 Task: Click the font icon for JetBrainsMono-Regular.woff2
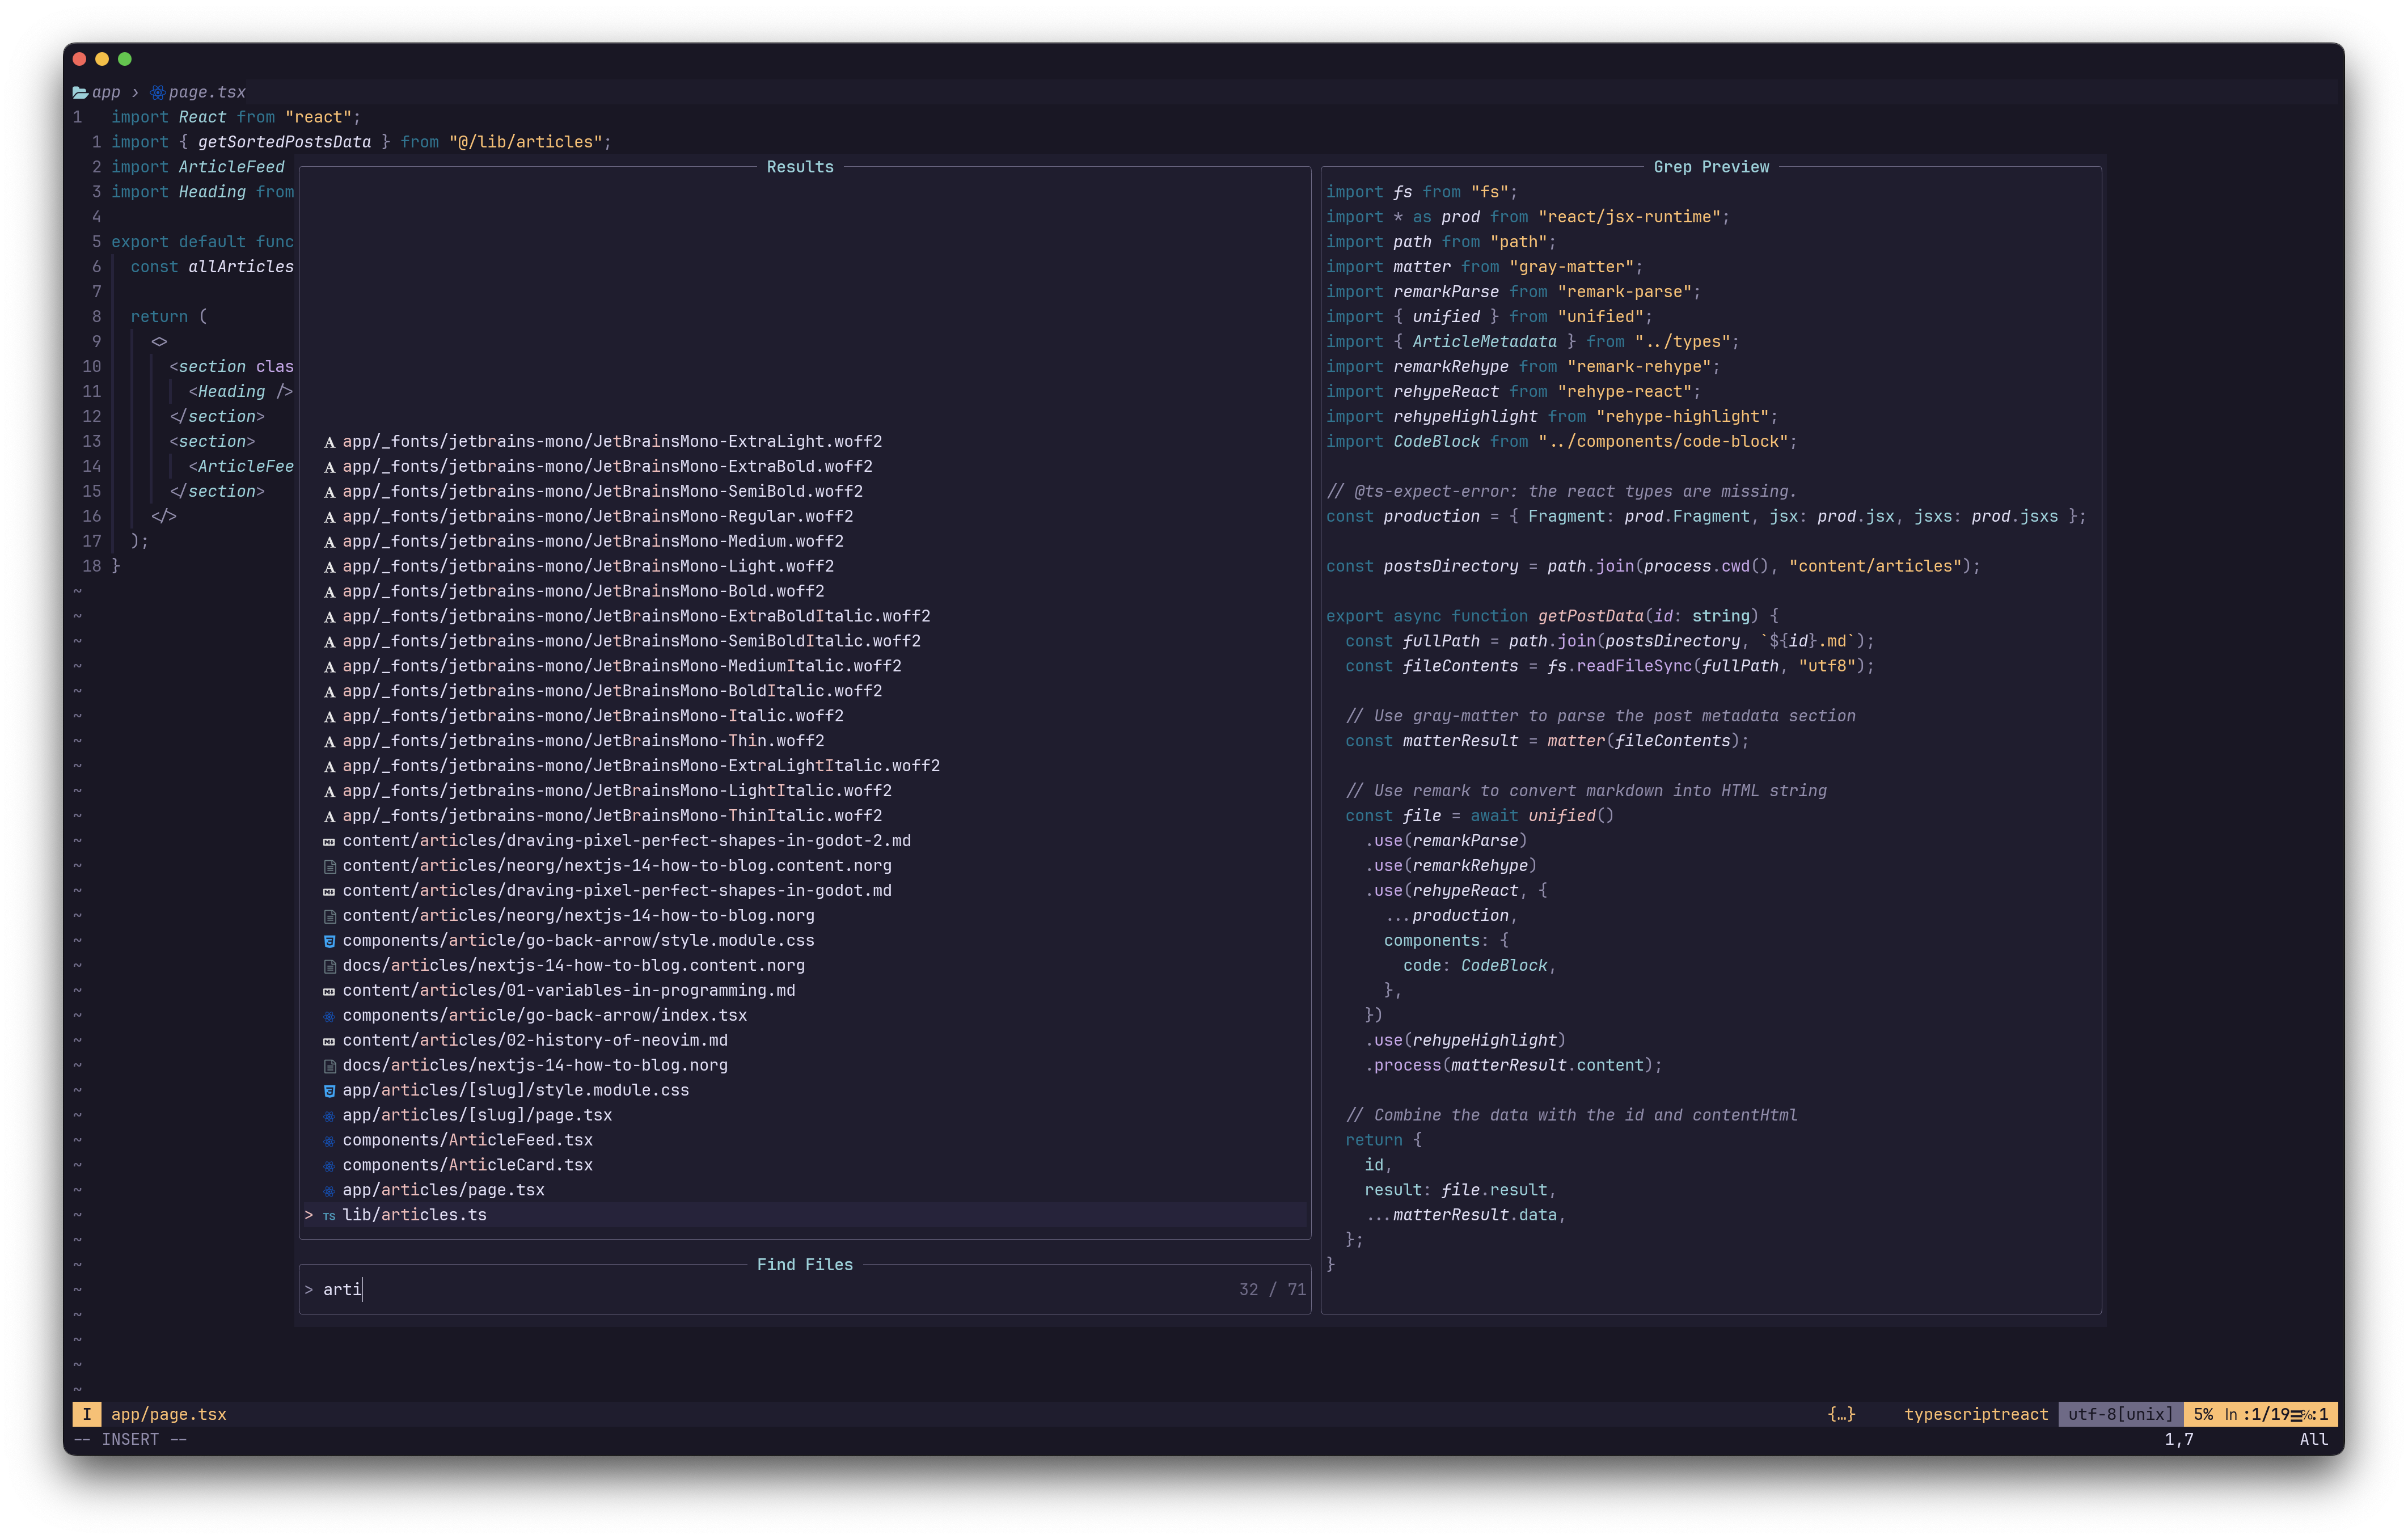pyautogui.click(x=329, y=517)
